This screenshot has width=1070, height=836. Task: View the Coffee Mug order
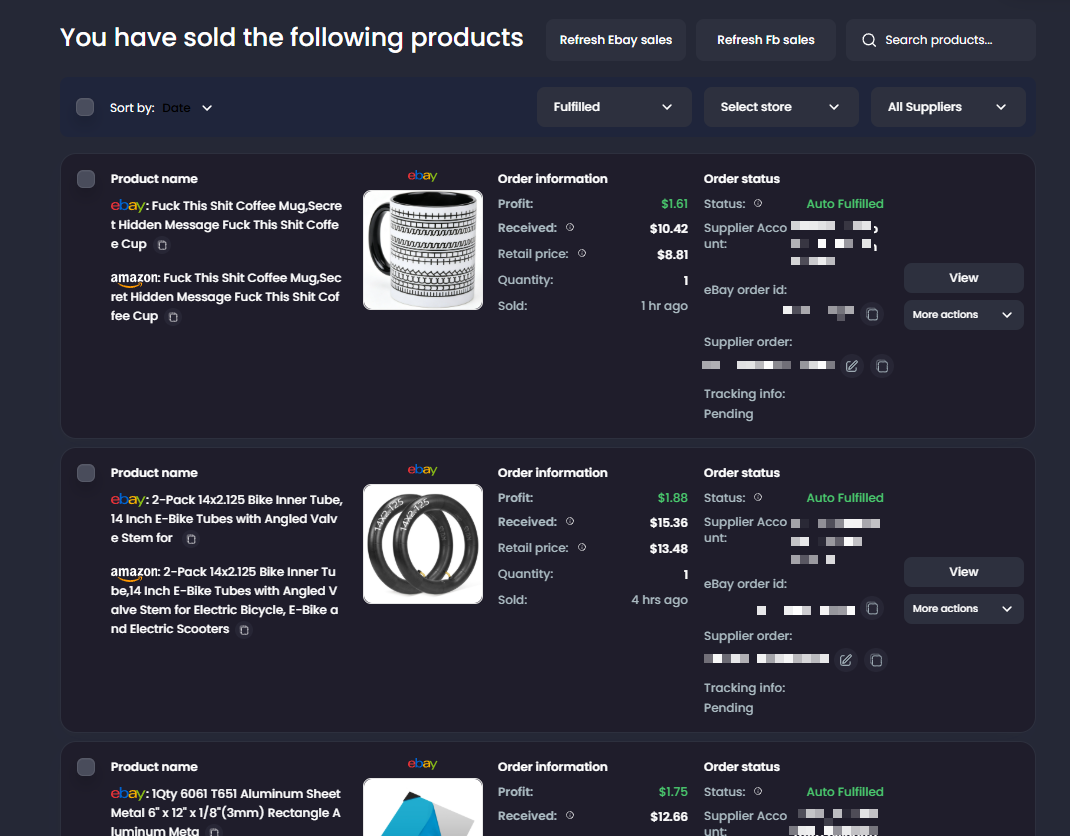pos(964,278)
